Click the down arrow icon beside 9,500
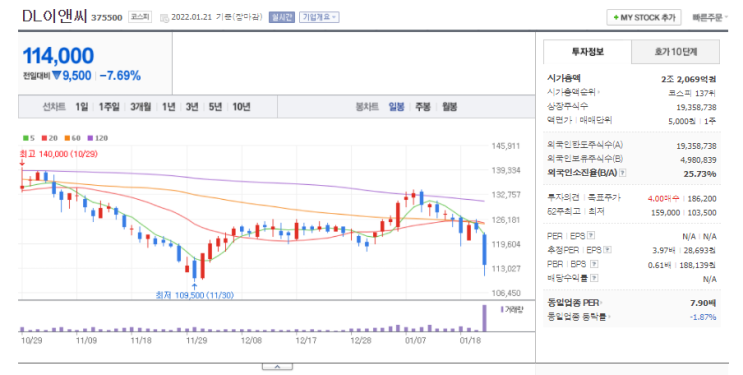This screenshot has height=375, width=743. pyautogui.click(x=57, y=75)
